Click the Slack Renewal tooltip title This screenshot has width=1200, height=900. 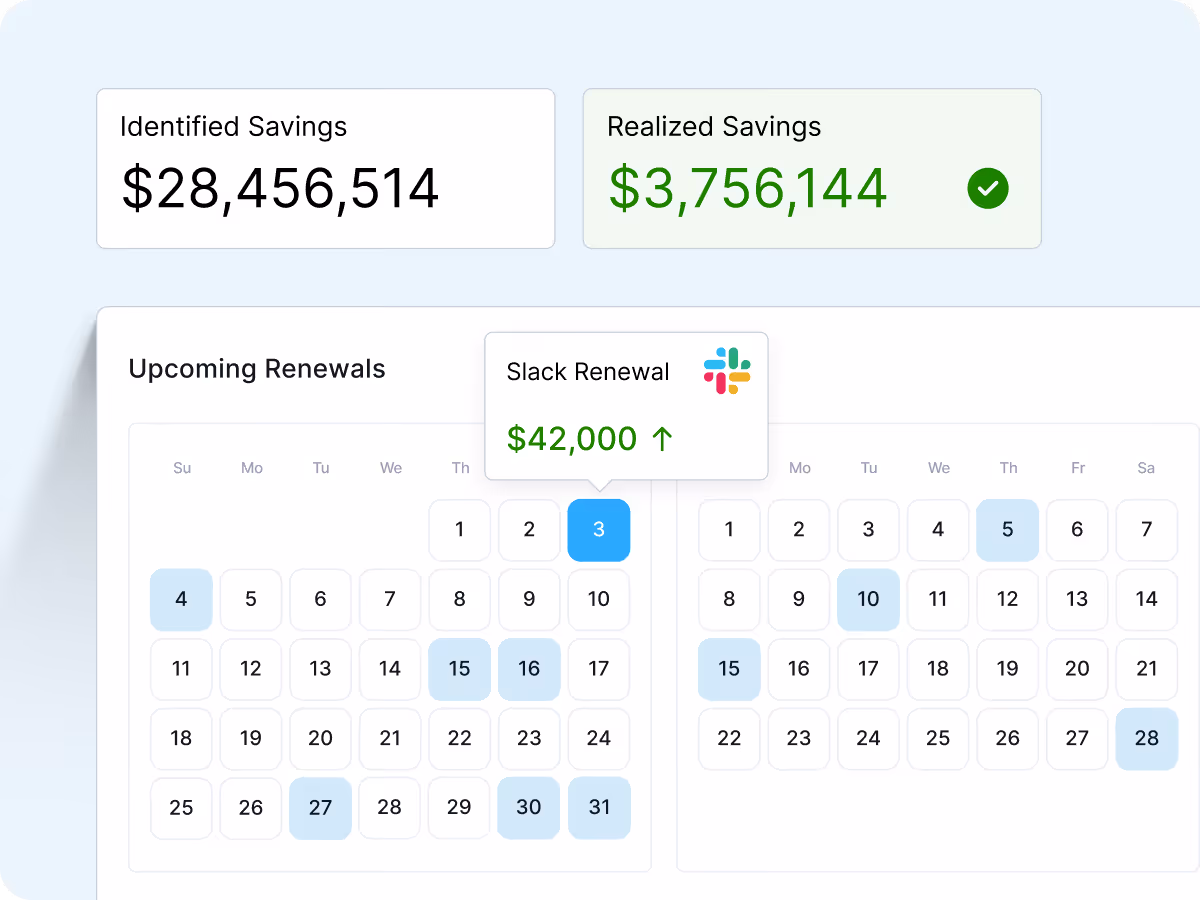[588, 372]
